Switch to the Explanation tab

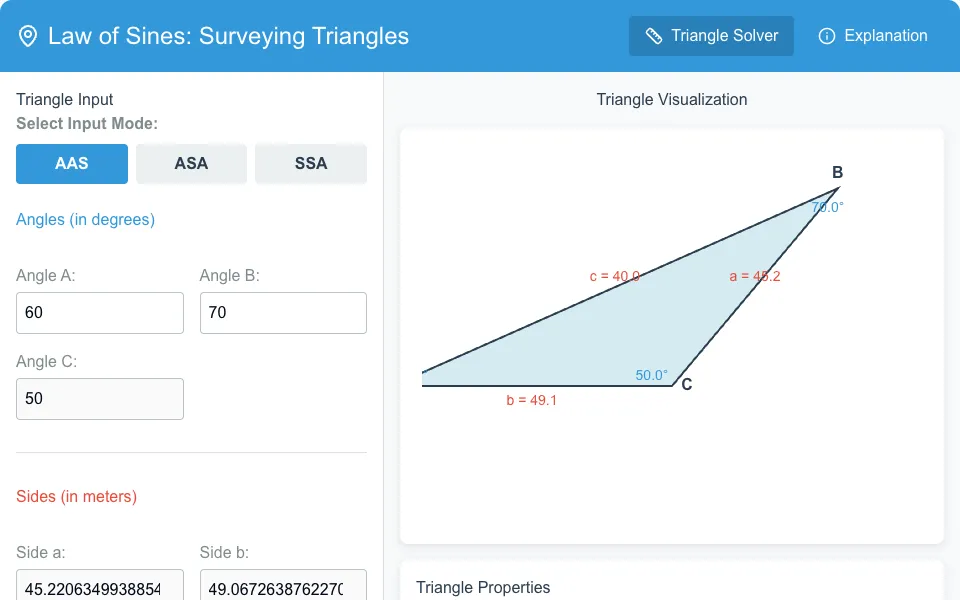tap(873, 36)
